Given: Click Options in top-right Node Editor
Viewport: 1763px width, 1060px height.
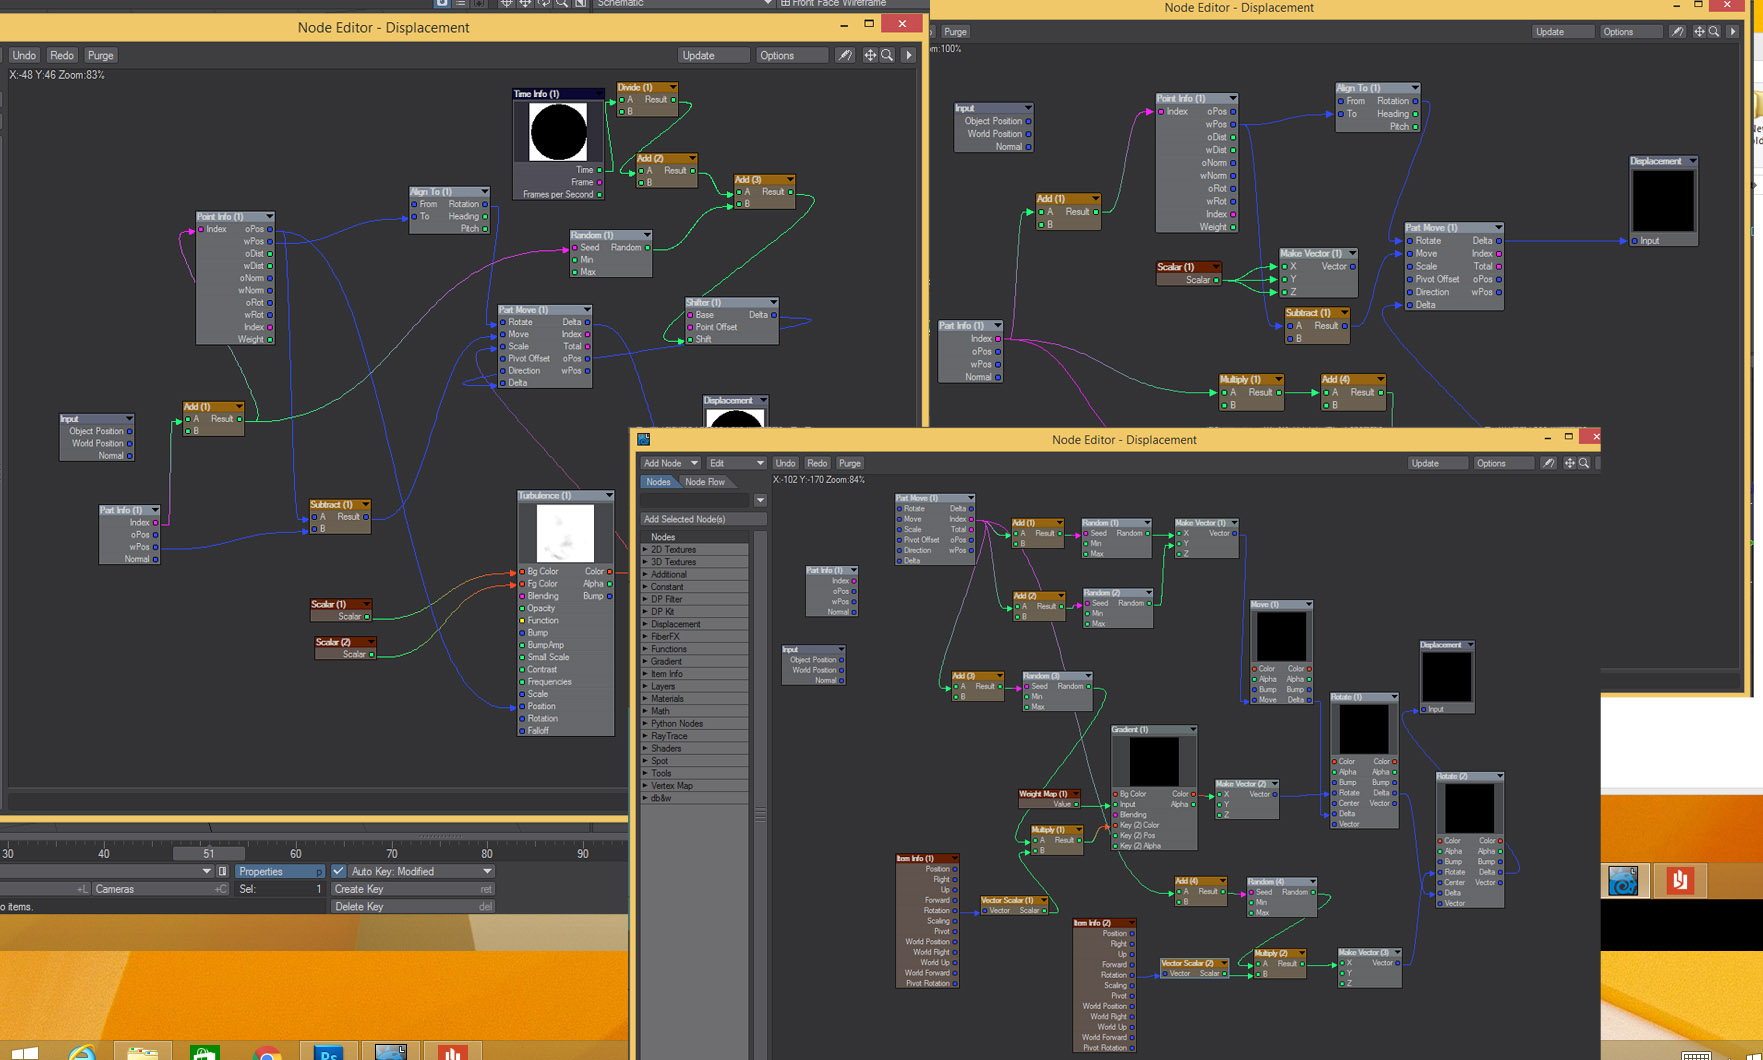Looking at the screenshot, I should (1633, 32).
